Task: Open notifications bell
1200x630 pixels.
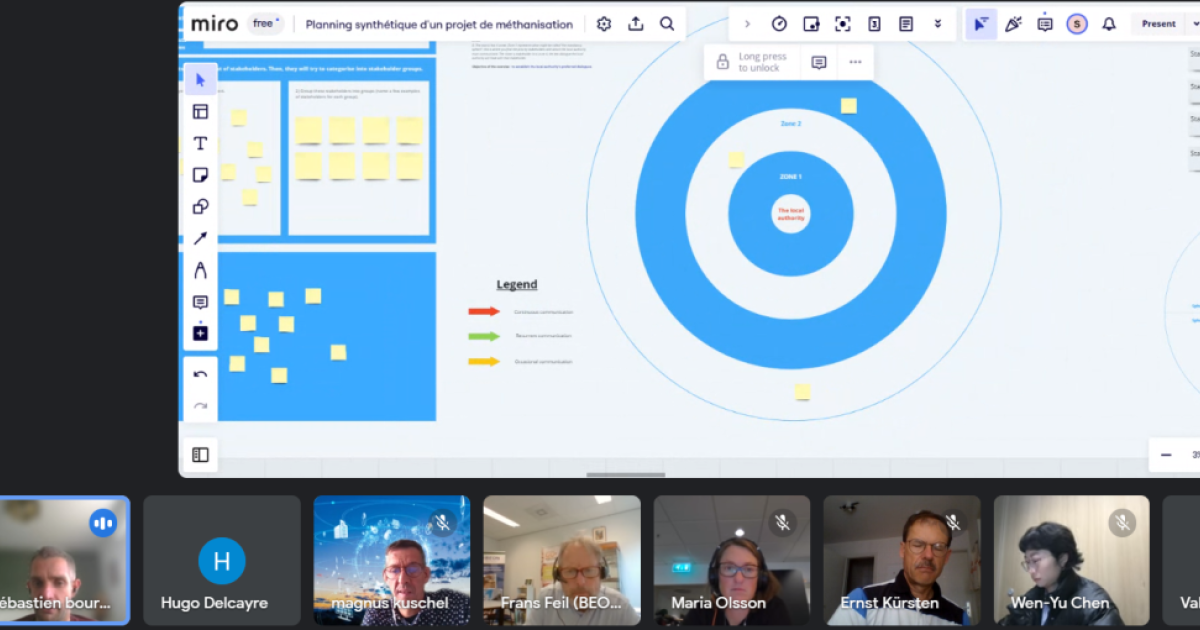Action: coord(1109,24)
